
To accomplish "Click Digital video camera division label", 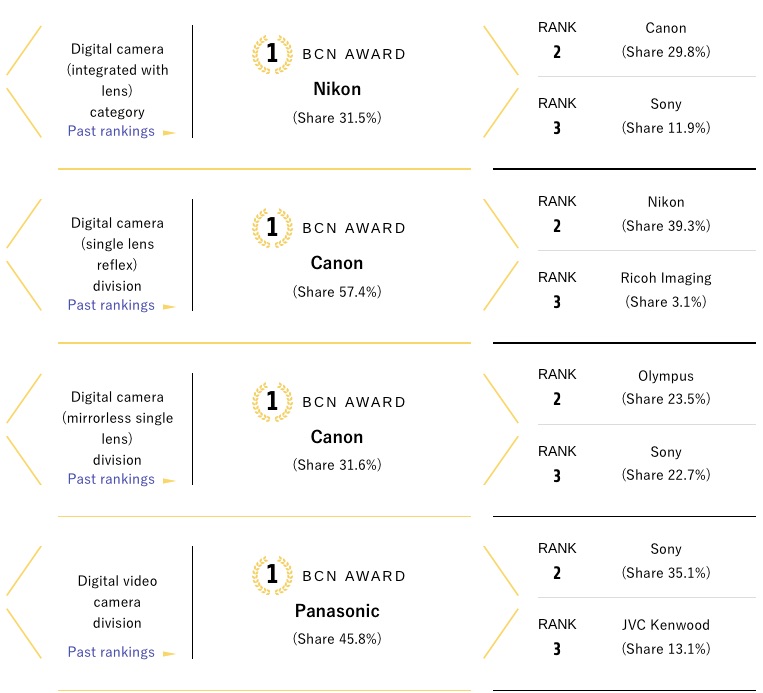I will [117, 602].
